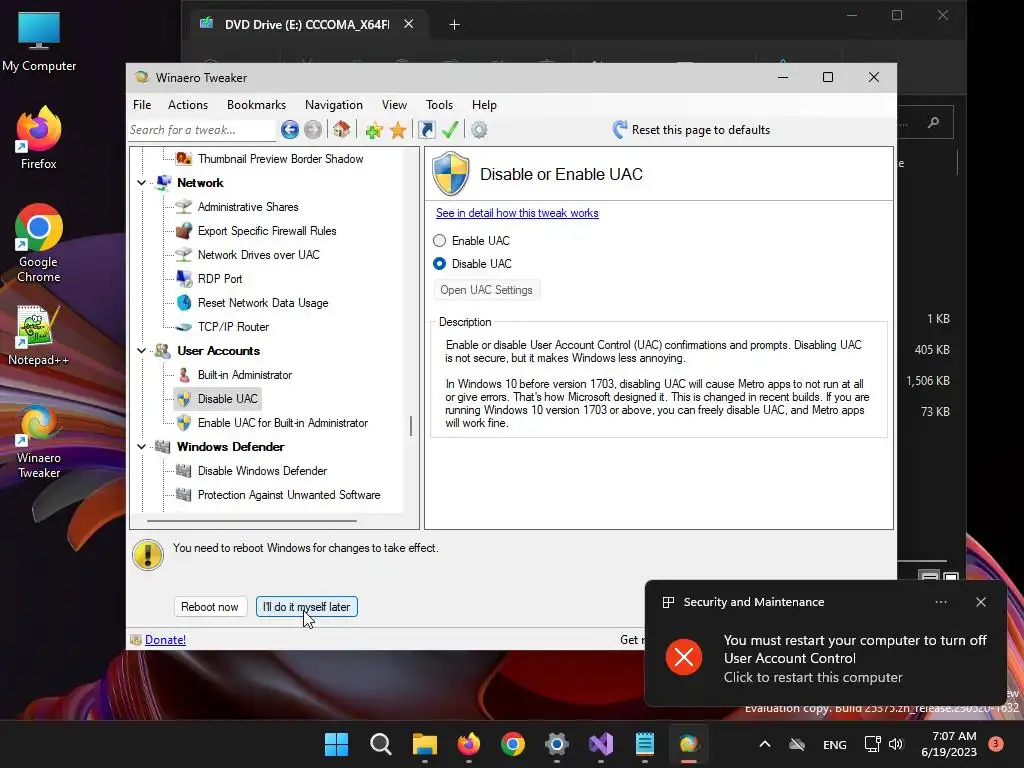Click inside the Search for a tweak field
The image size is (1024, 768).
201,130
